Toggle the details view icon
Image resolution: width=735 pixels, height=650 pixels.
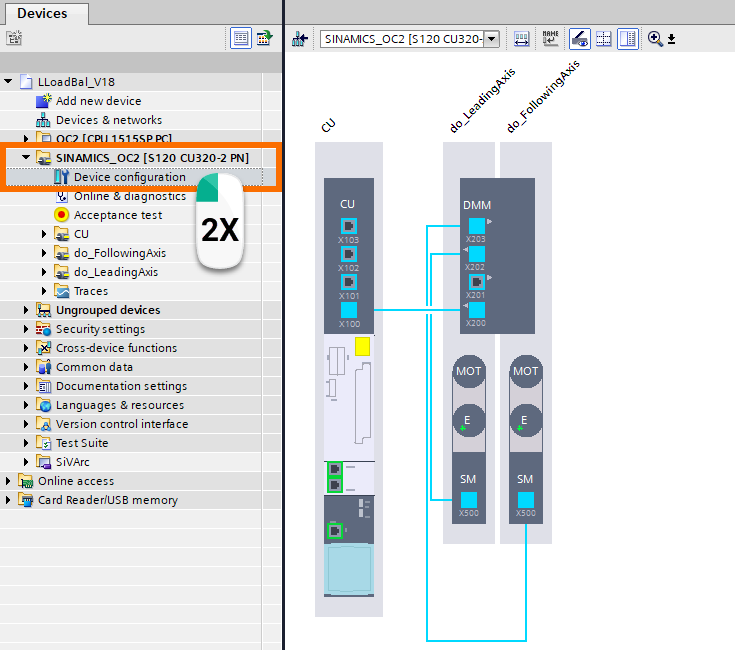coord(241,38)
